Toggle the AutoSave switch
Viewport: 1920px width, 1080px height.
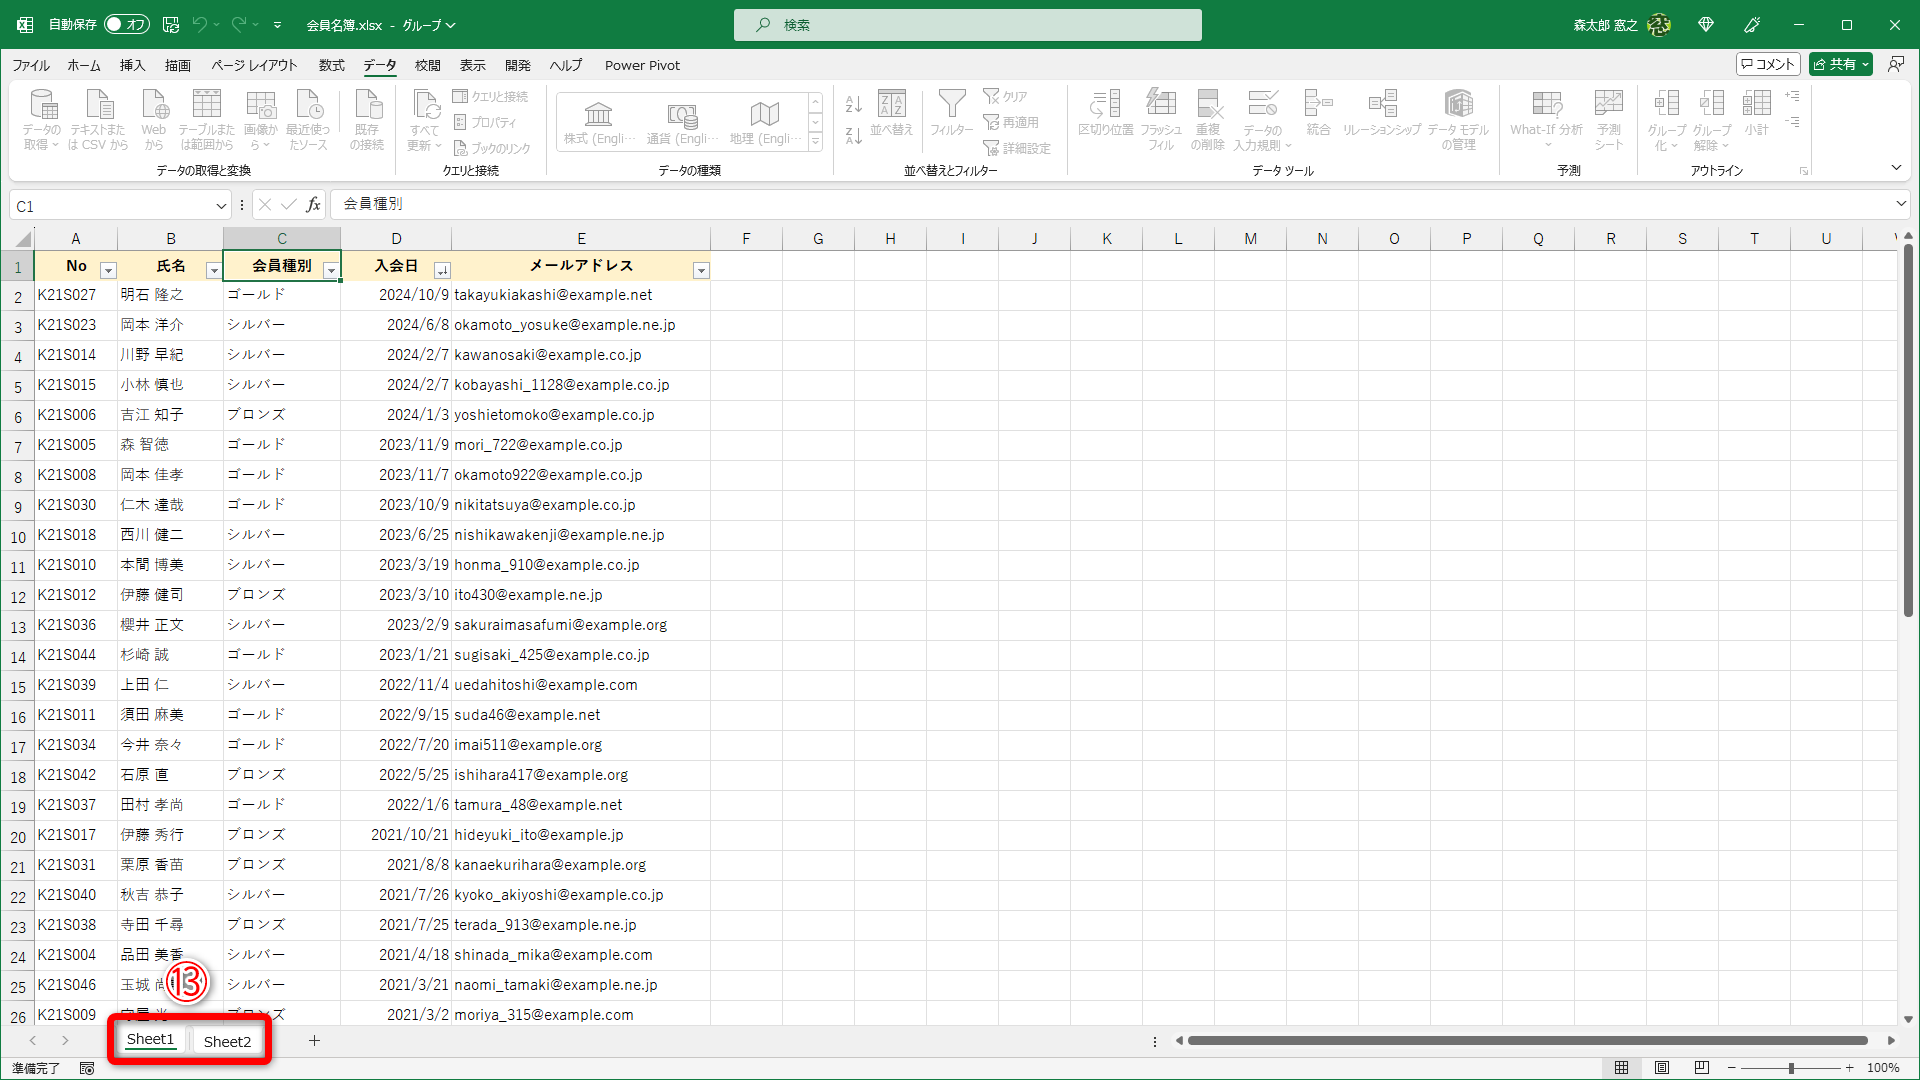[x=127, y=24]
